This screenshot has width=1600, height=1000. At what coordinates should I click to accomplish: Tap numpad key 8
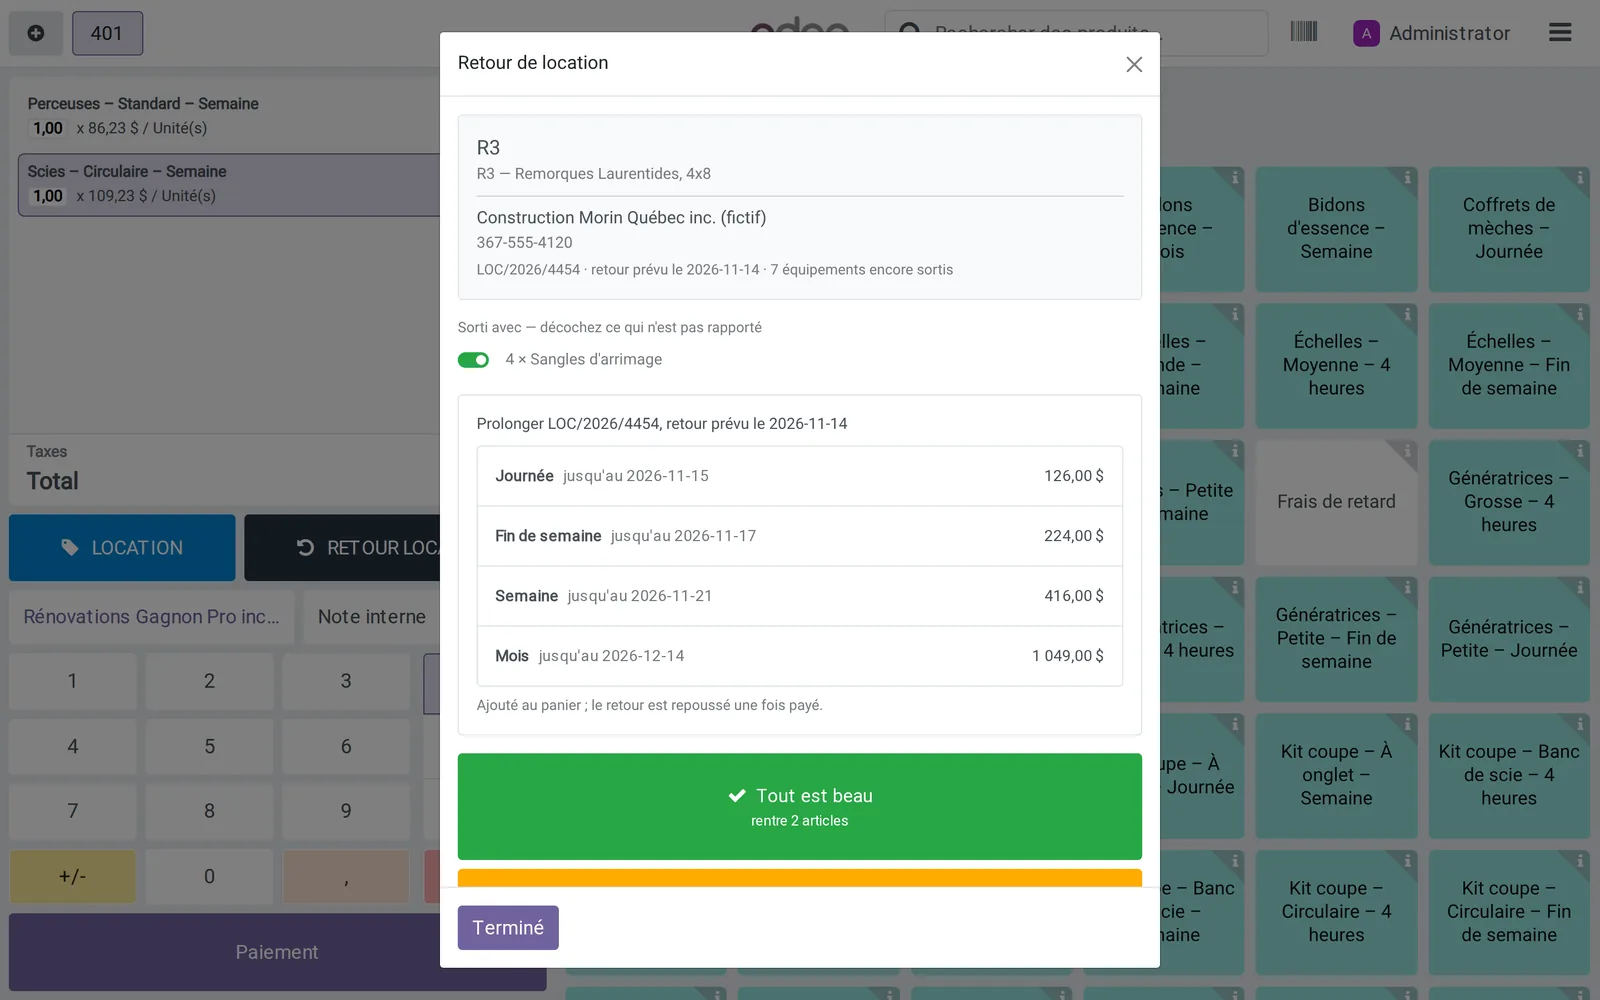[209, 811]
